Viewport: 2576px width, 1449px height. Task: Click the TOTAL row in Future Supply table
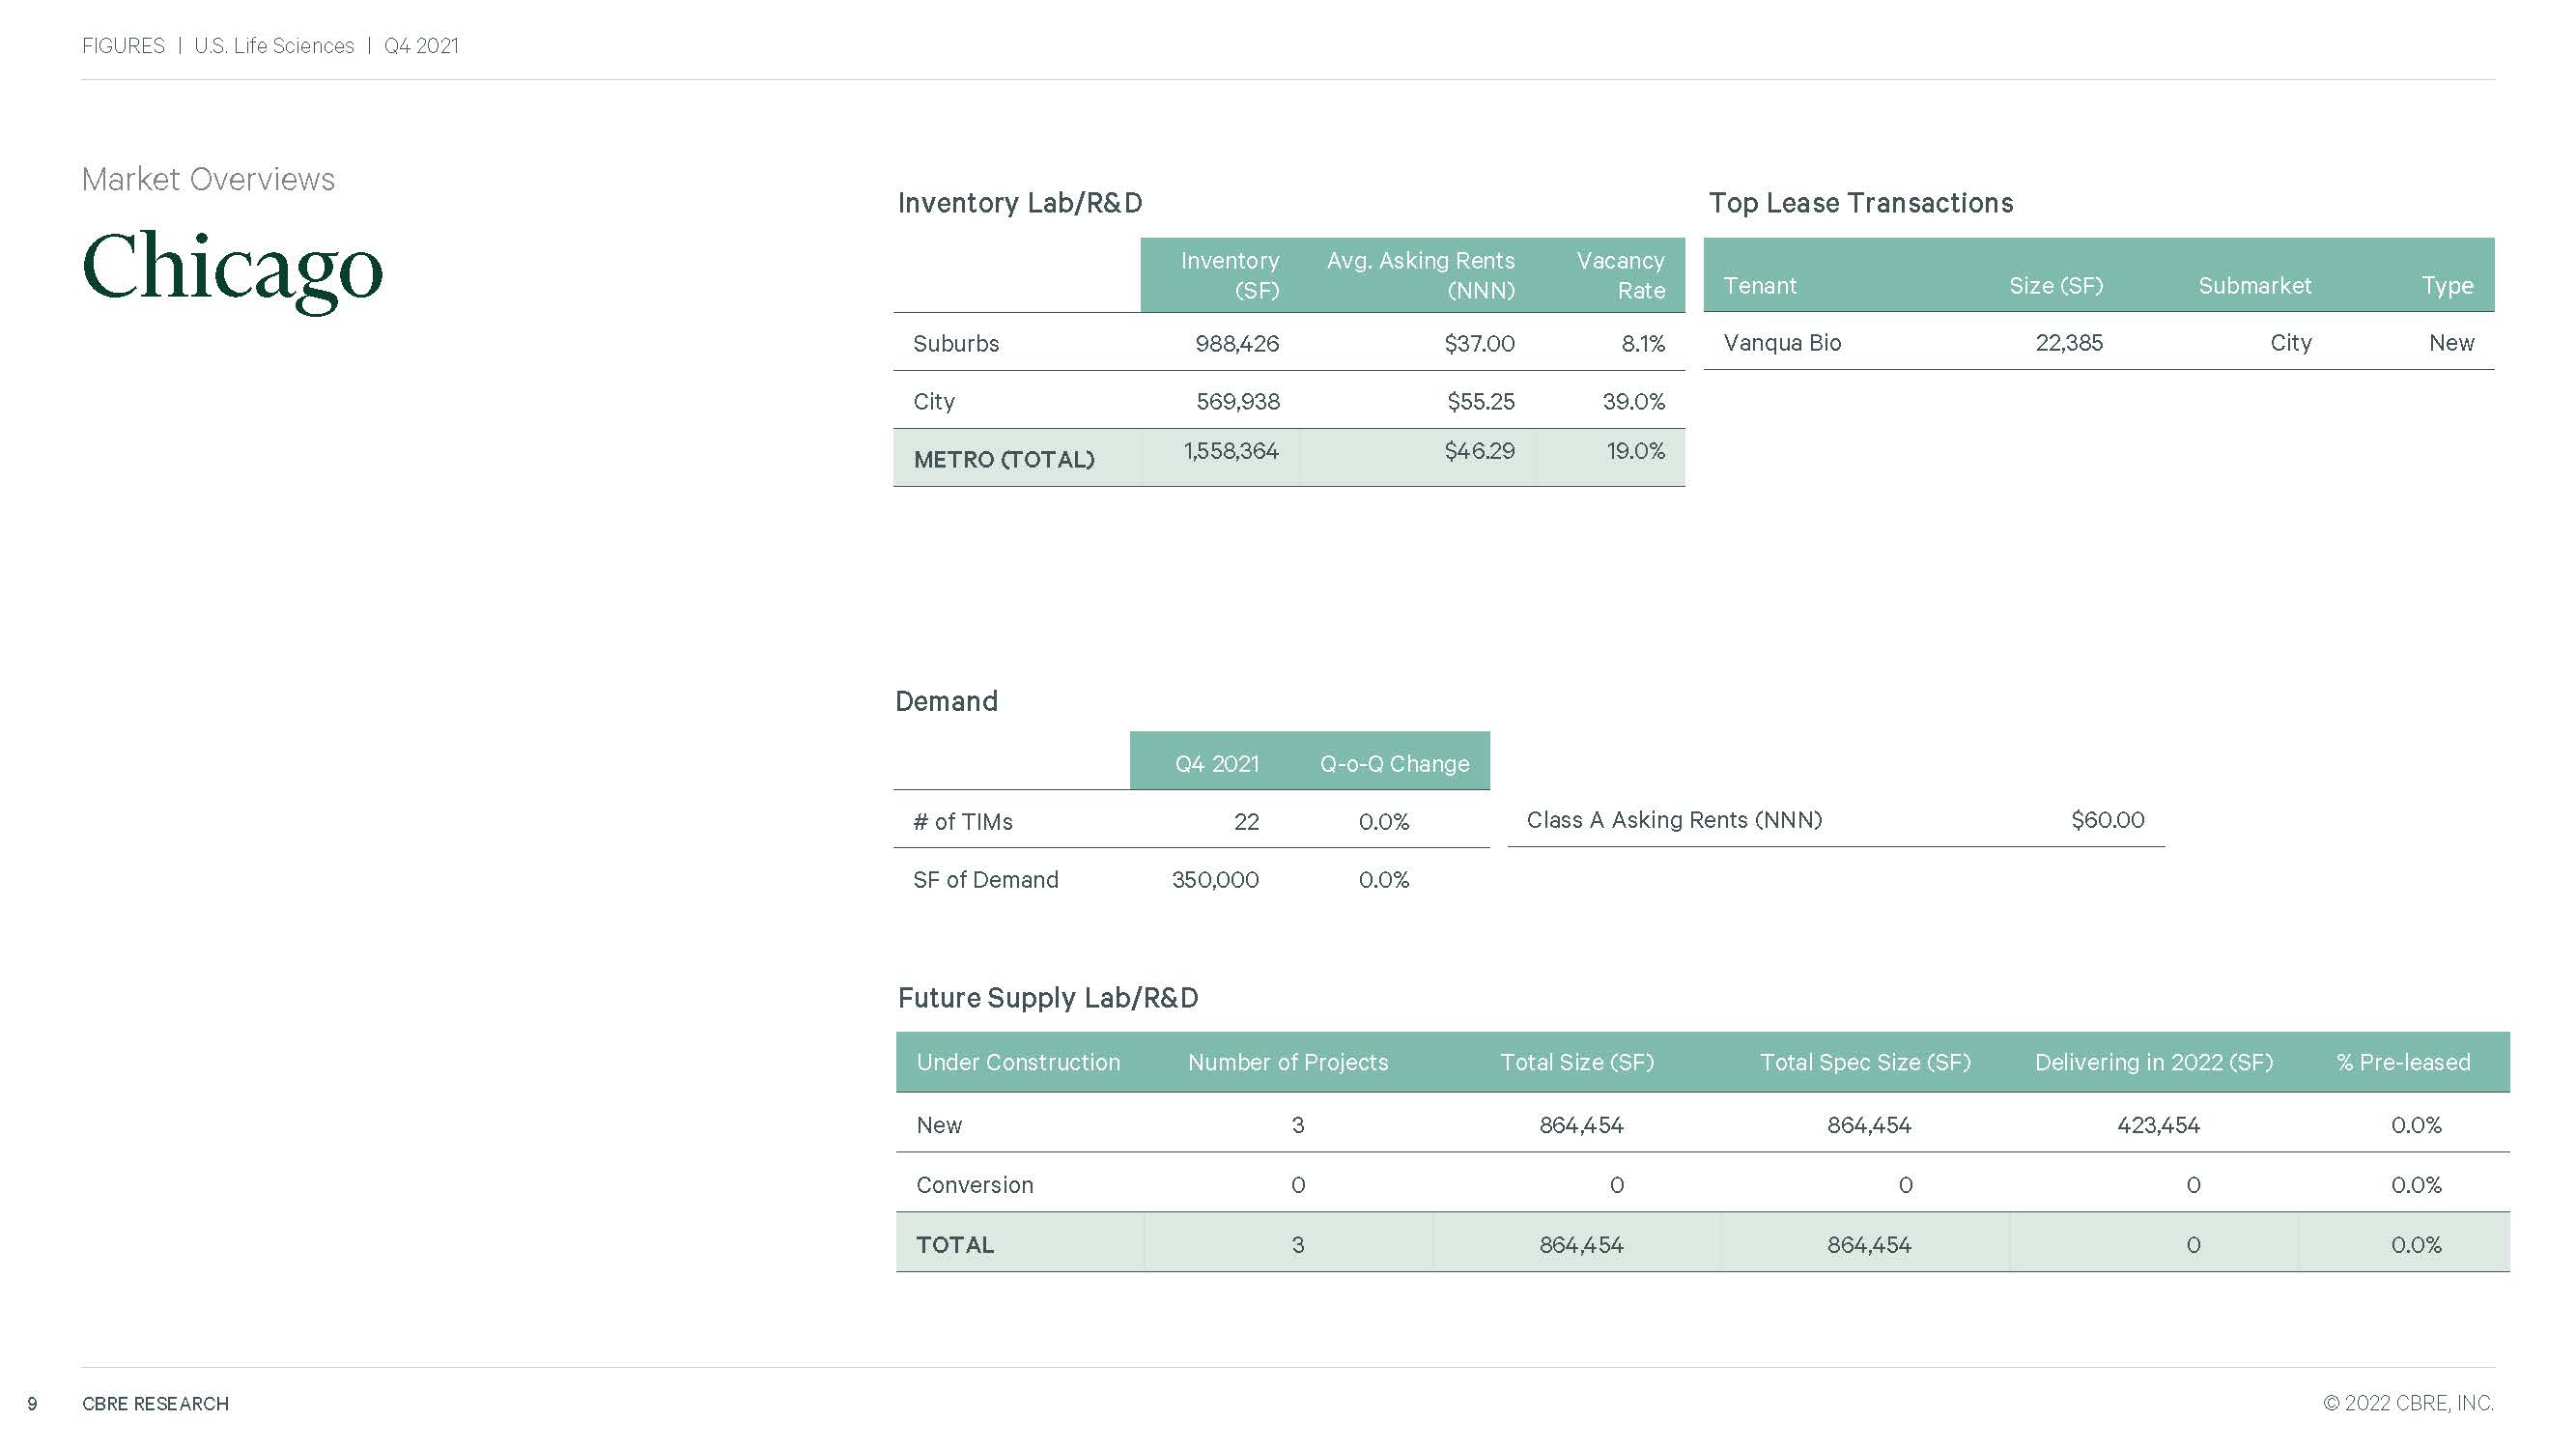point(954,1245)
